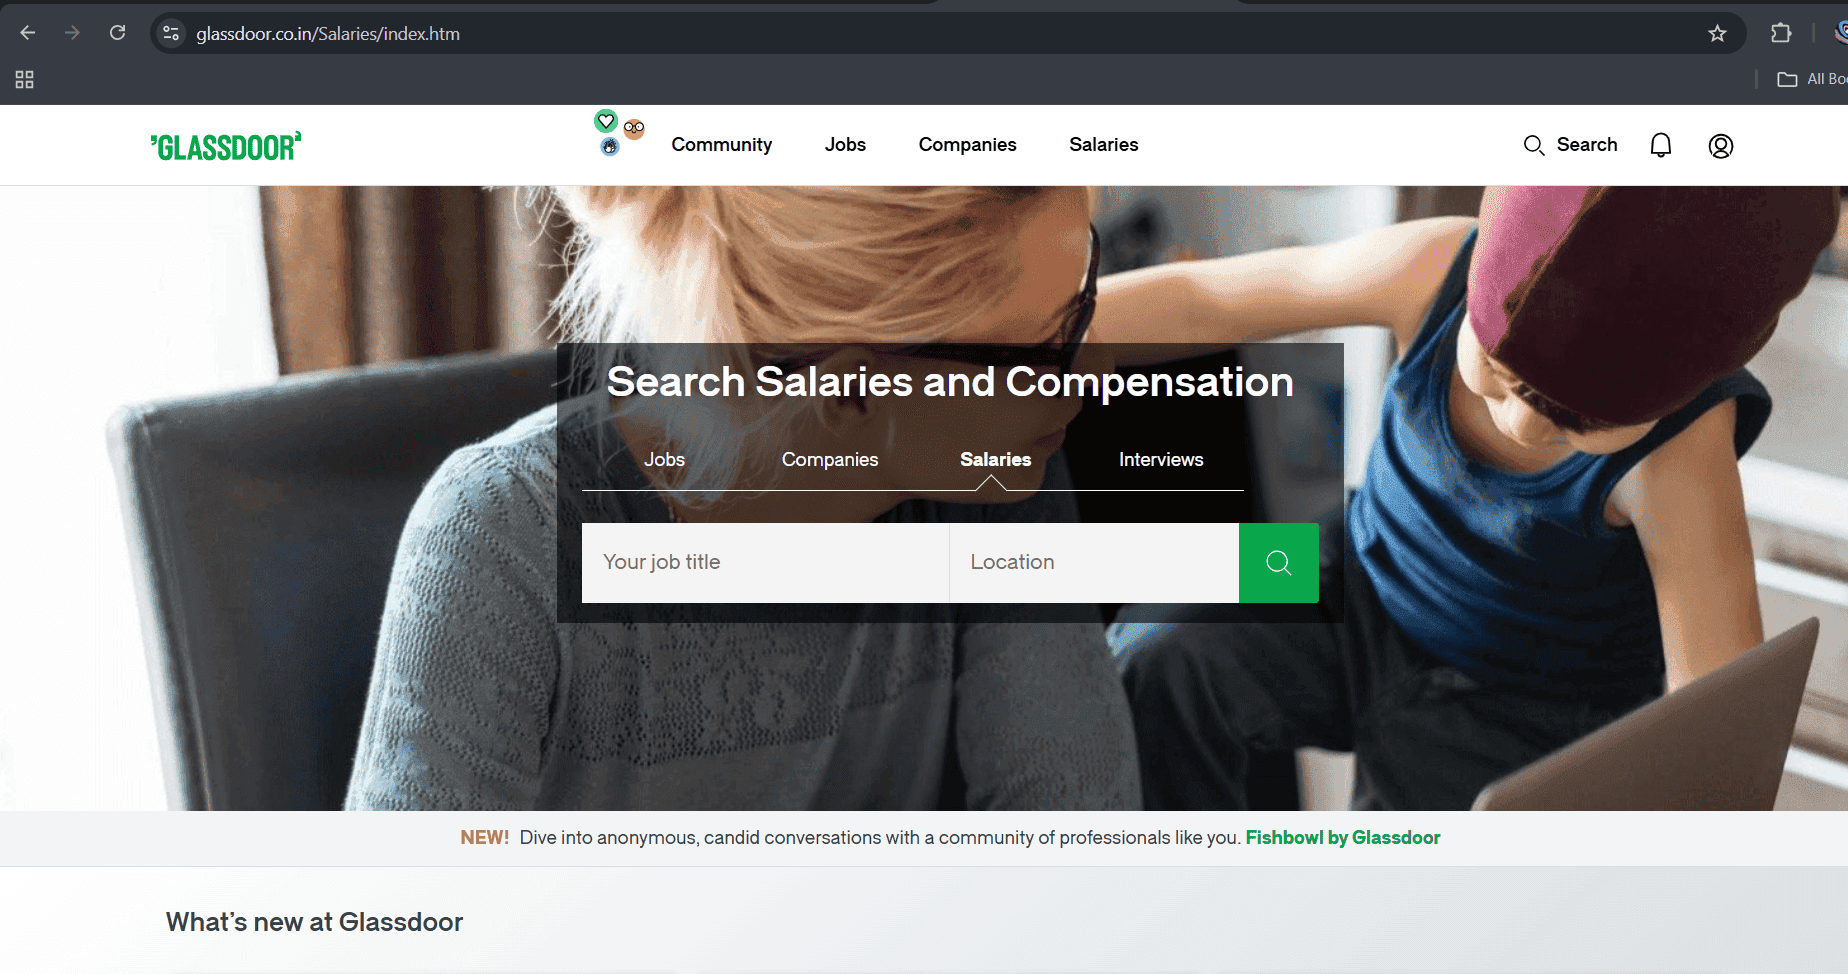
Task: Open the Community menu item
Action: click(721, 145)
